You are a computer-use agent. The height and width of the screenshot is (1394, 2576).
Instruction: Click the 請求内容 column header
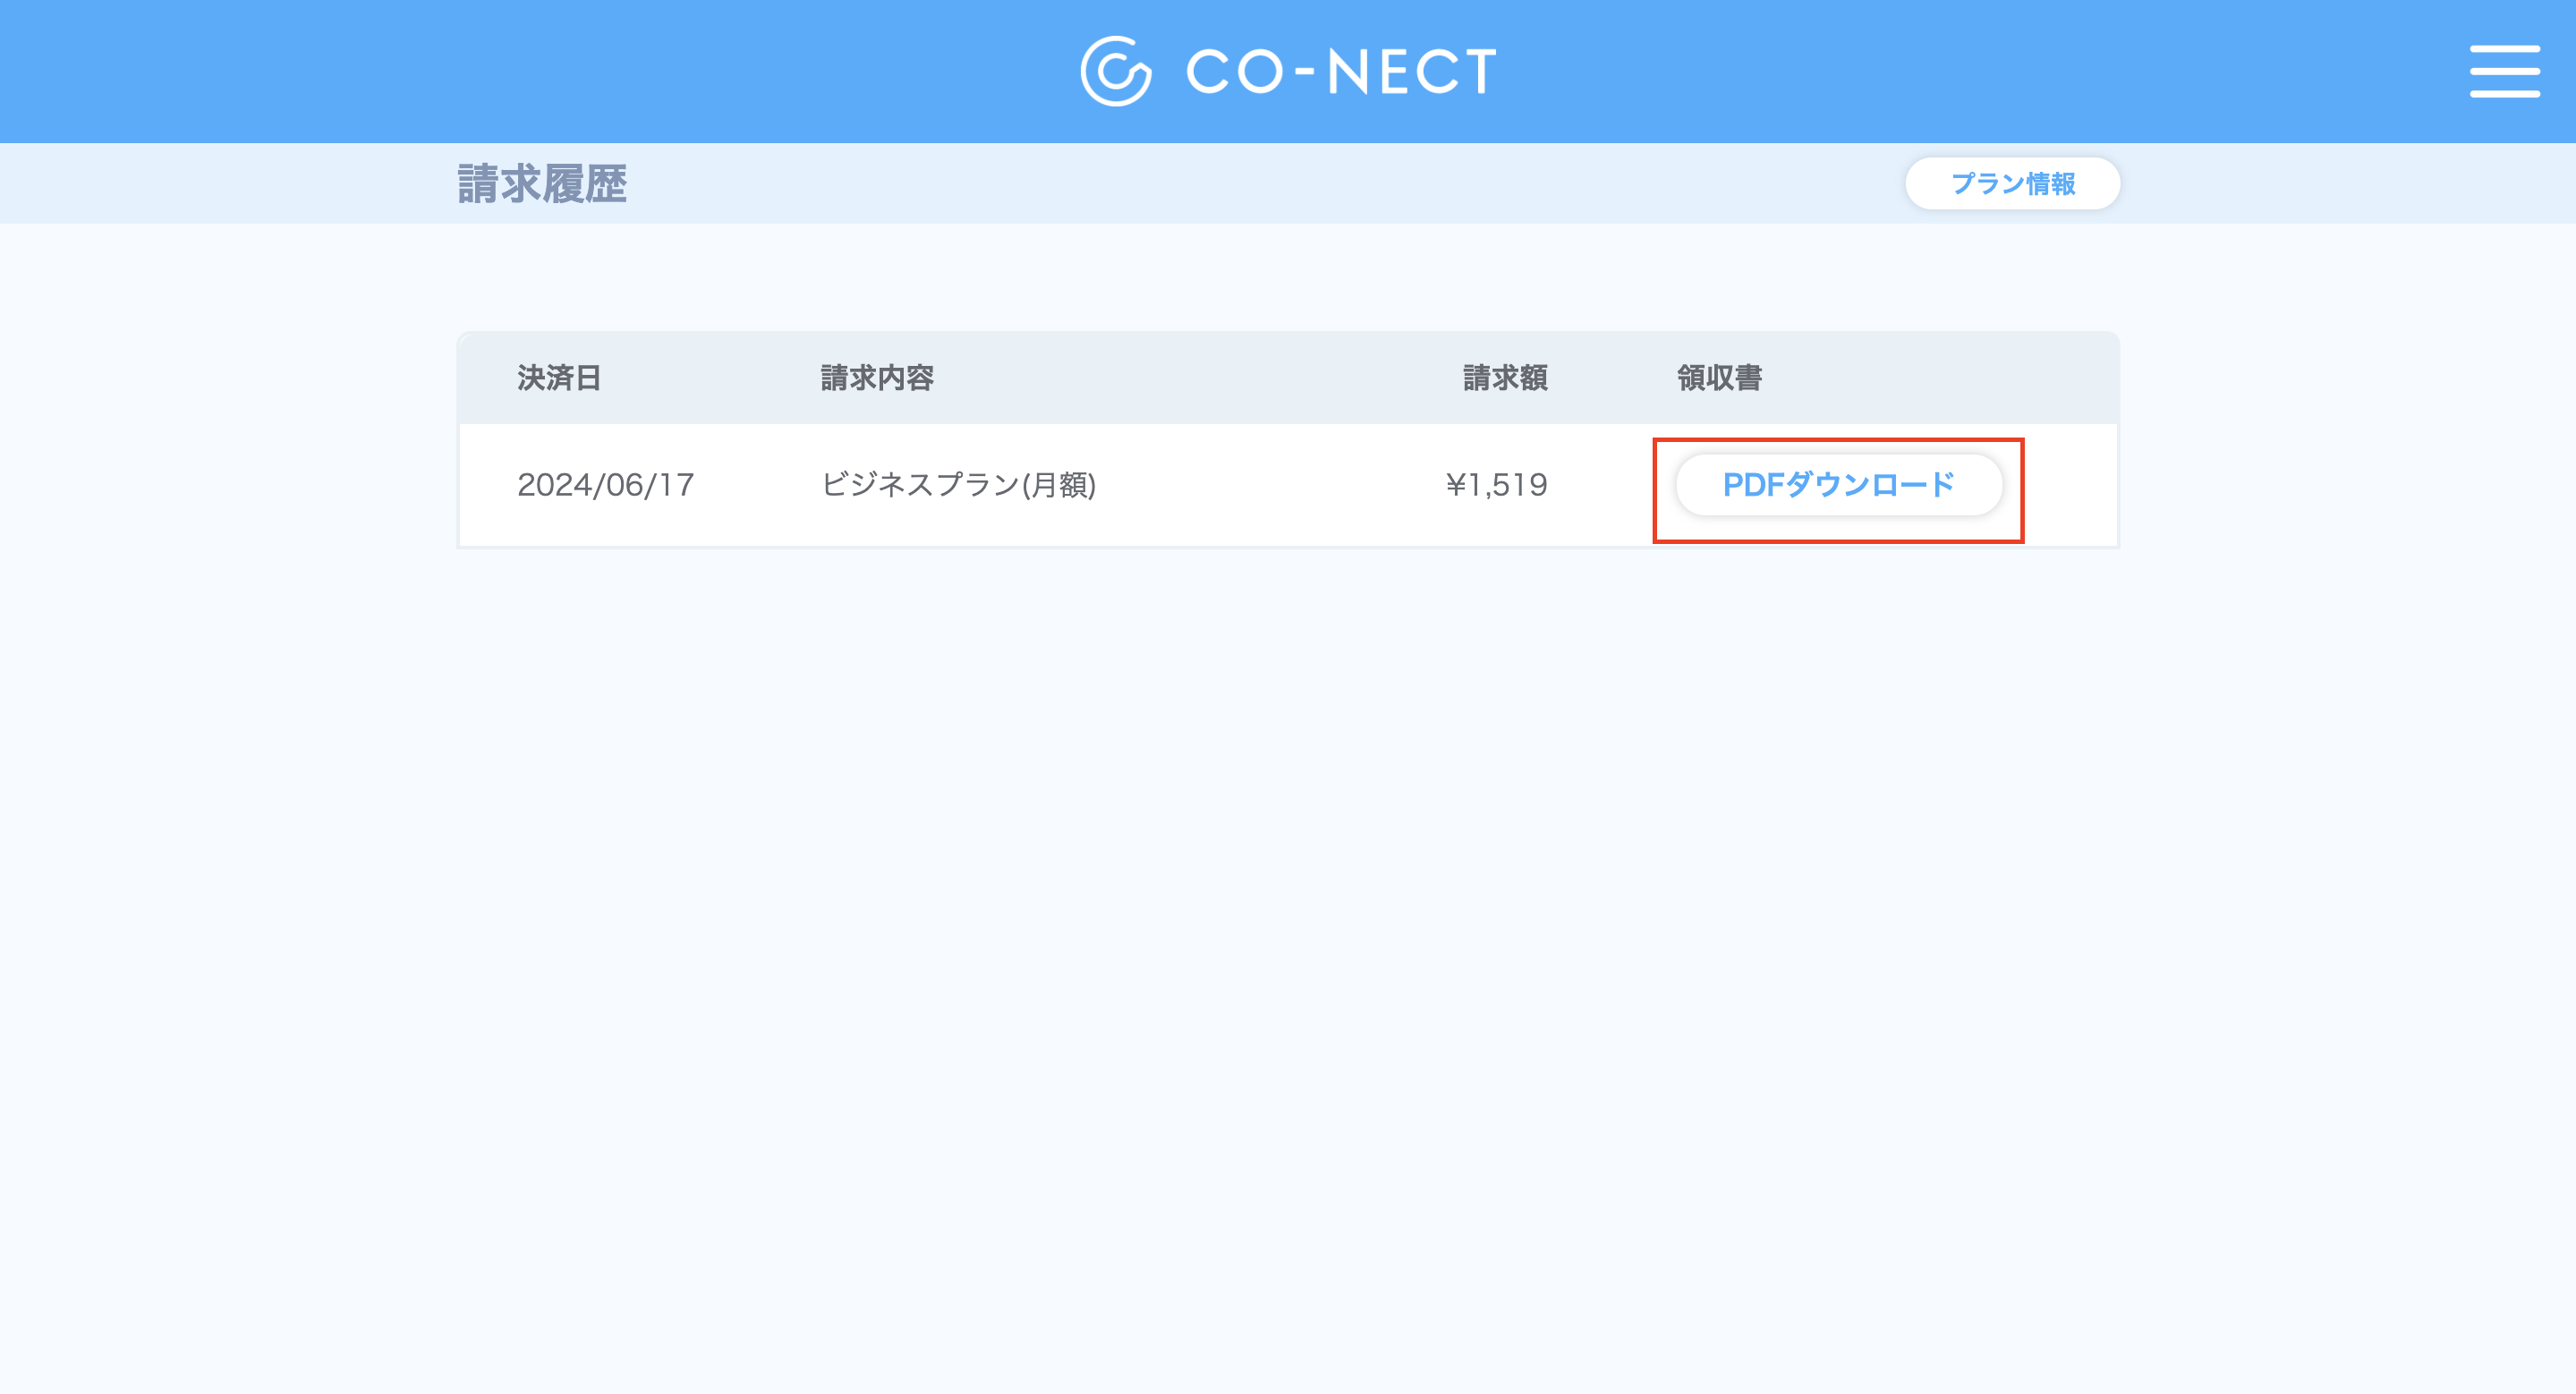tap(877, 378)
